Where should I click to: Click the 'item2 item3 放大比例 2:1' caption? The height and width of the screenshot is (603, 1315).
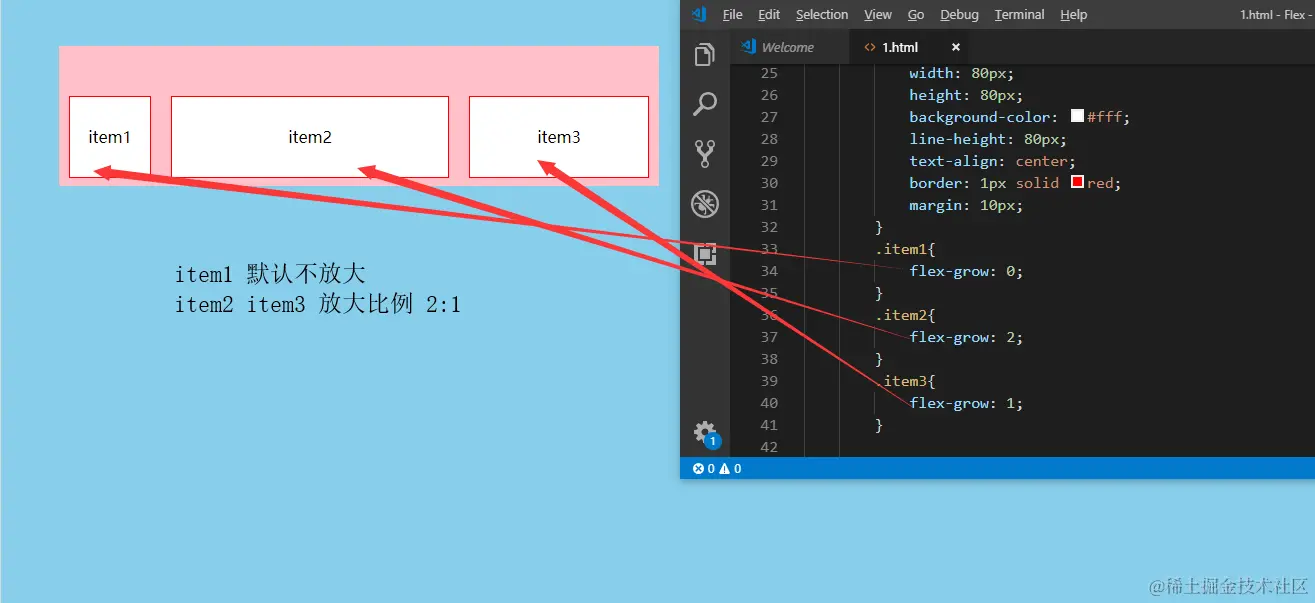(x=318, y=305)
